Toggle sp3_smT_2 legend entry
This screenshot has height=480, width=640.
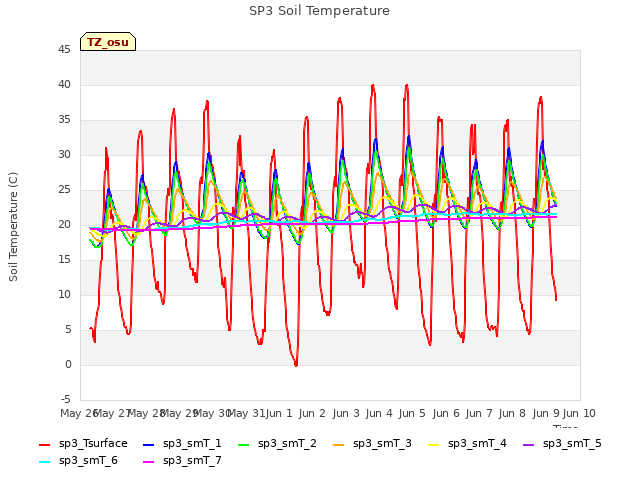(x=277, y=444)
